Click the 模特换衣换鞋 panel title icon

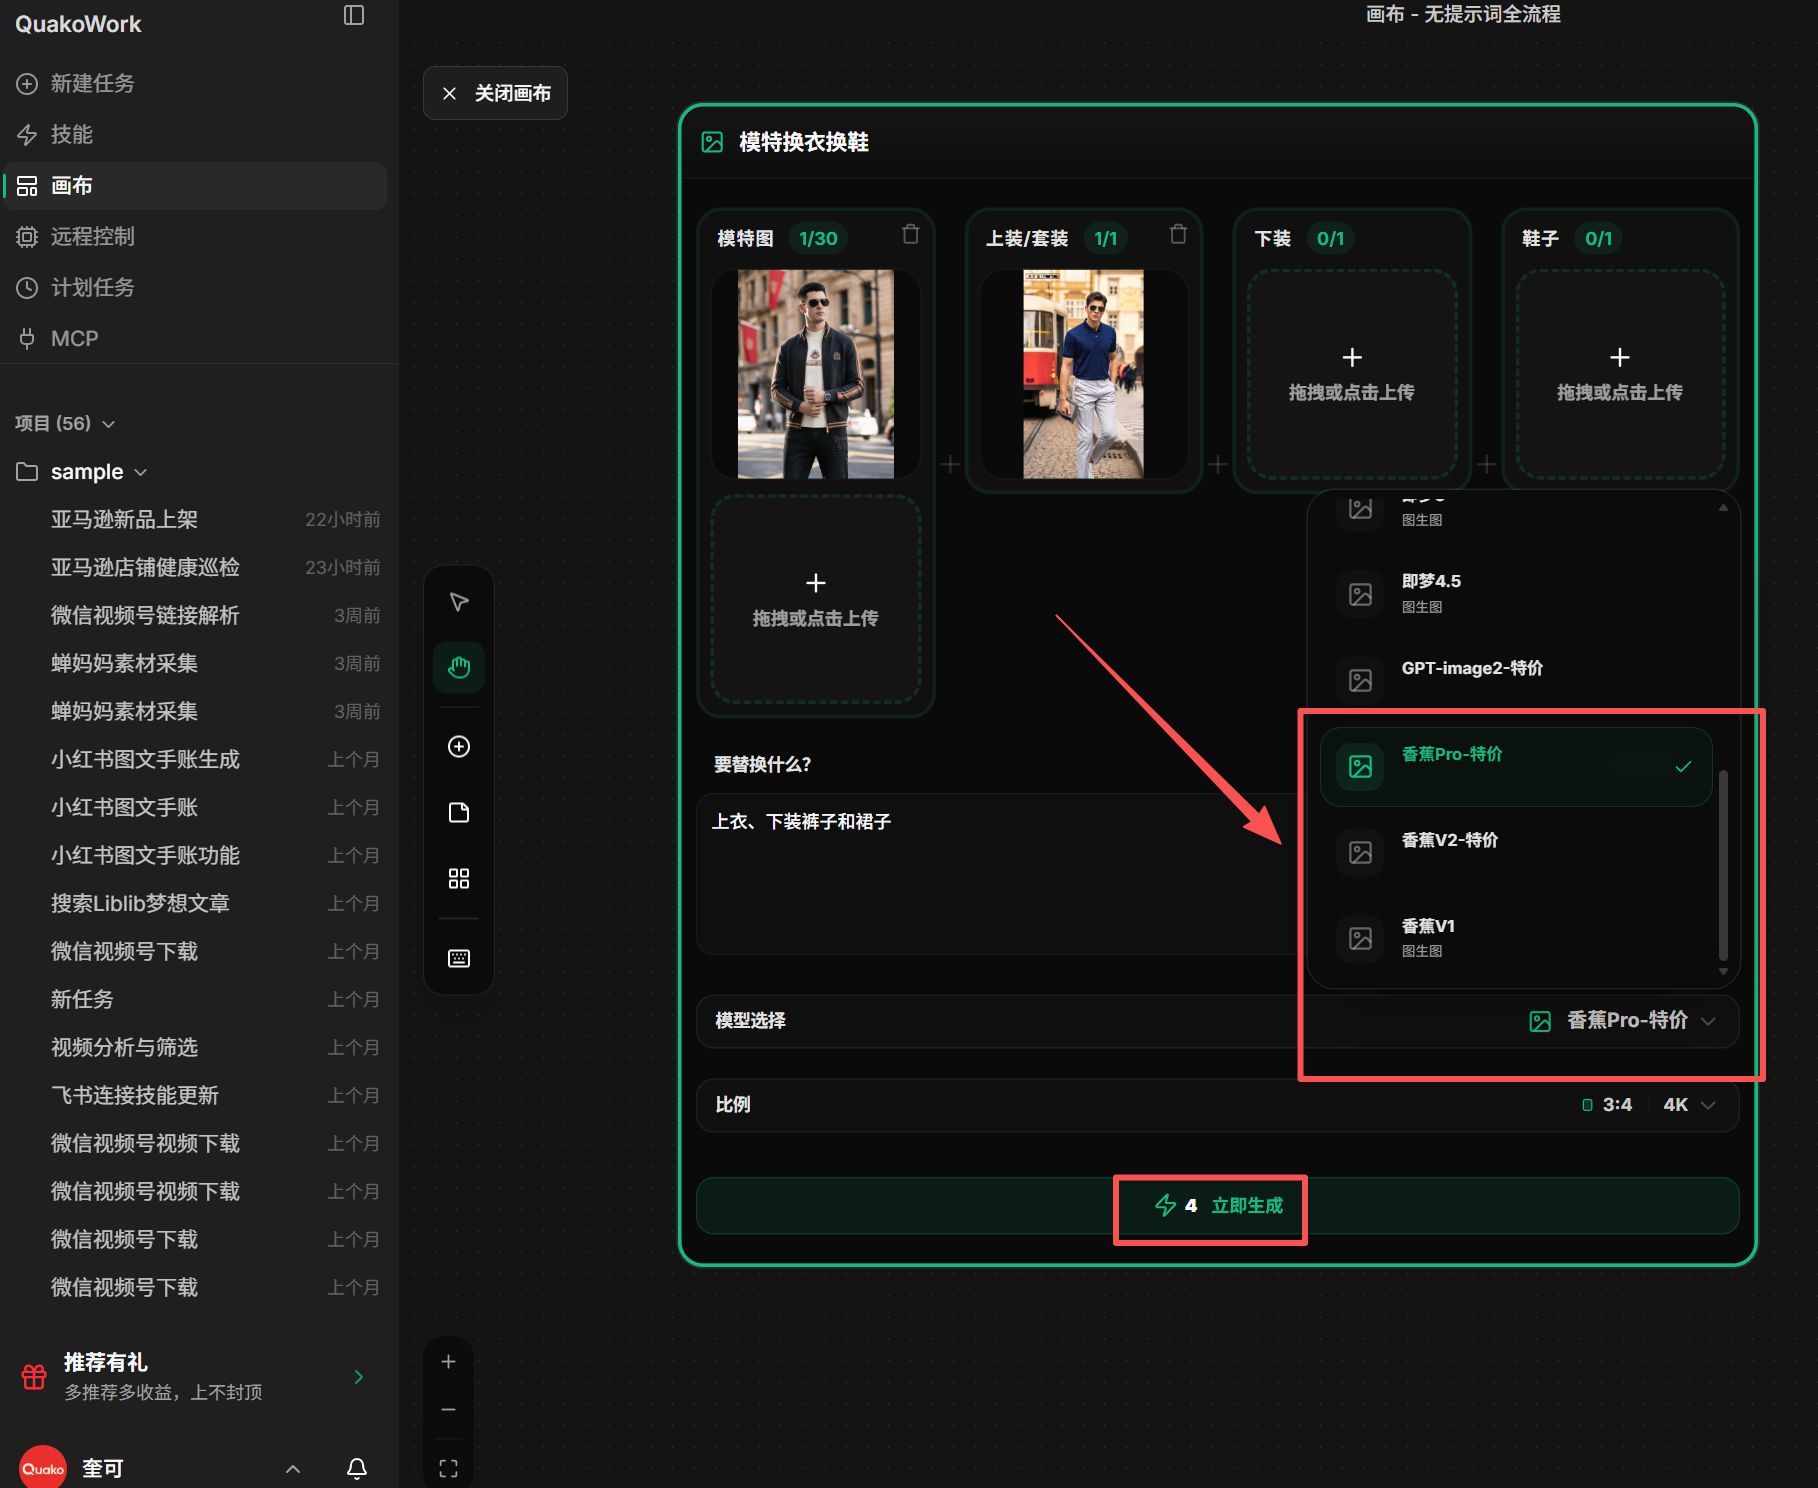point(712,142)
